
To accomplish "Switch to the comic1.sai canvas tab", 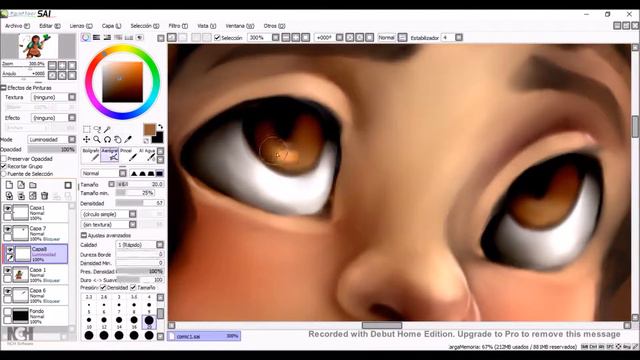I will (204, 336).
